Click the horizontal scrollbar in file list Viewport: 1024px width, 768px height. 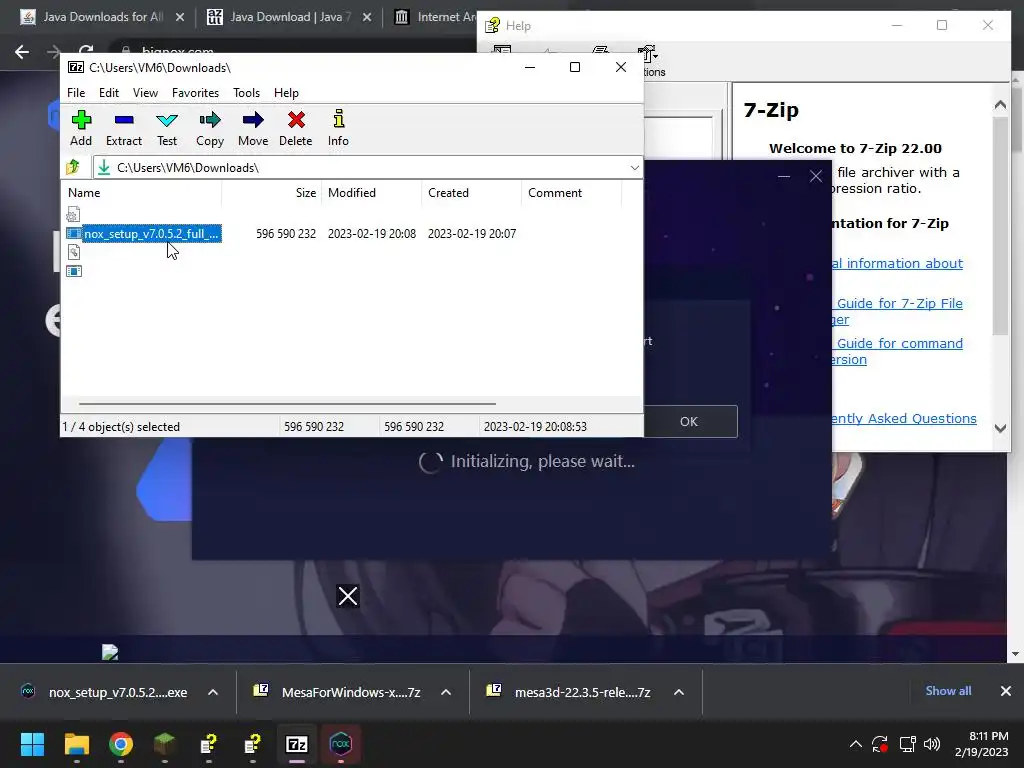[x=287, y=404]
